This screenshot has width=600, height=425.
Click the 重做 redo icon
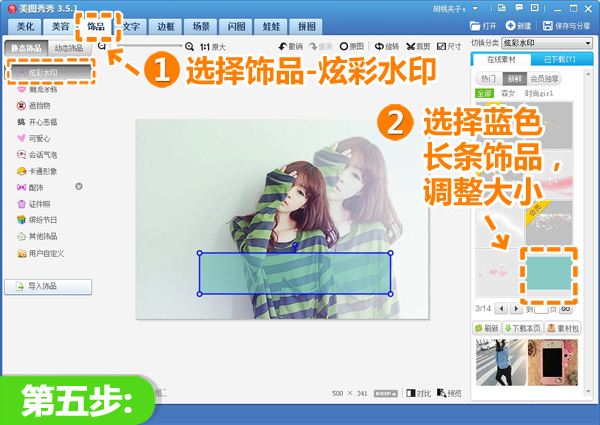point(313,46)
